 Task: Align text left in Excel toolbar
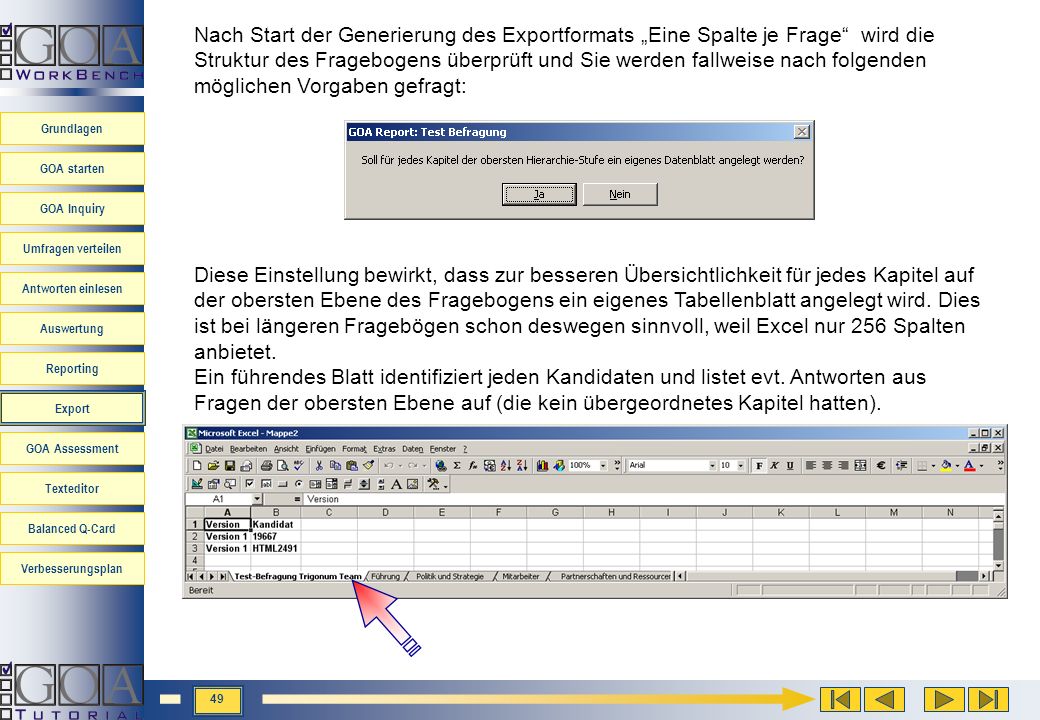[811, 465]
